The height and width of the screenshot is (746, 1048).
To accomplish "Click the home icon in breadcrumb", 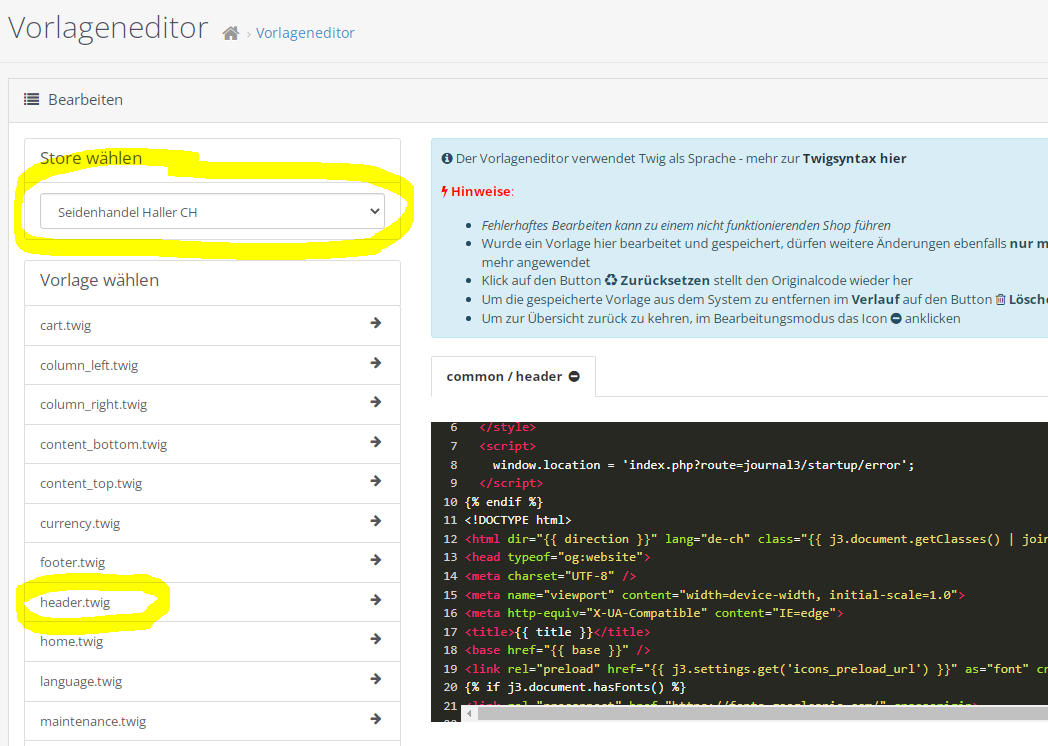I will click(x=231, y=33).
